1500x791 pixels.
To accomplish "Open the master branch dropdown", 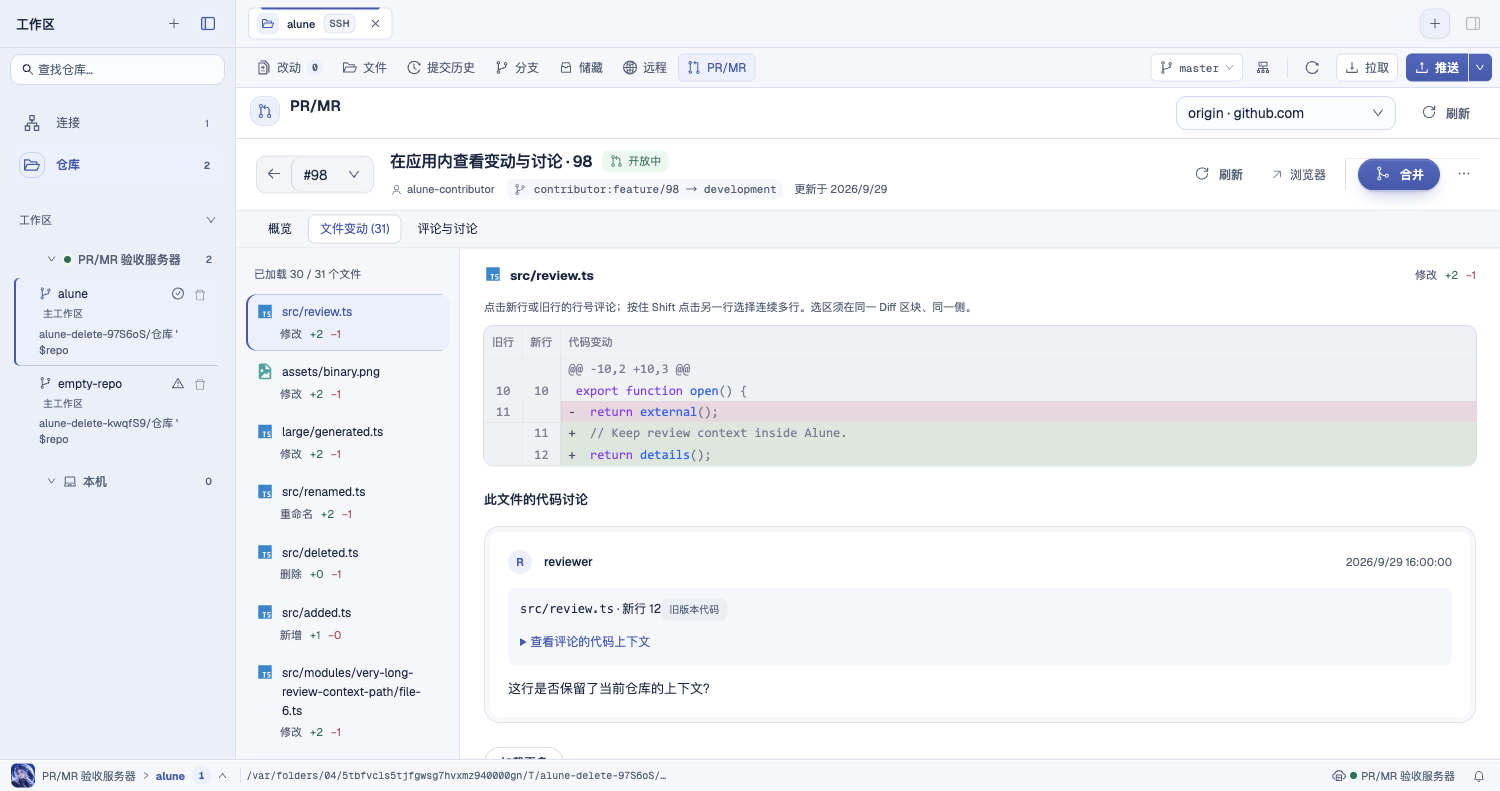I will (1197, 68).
